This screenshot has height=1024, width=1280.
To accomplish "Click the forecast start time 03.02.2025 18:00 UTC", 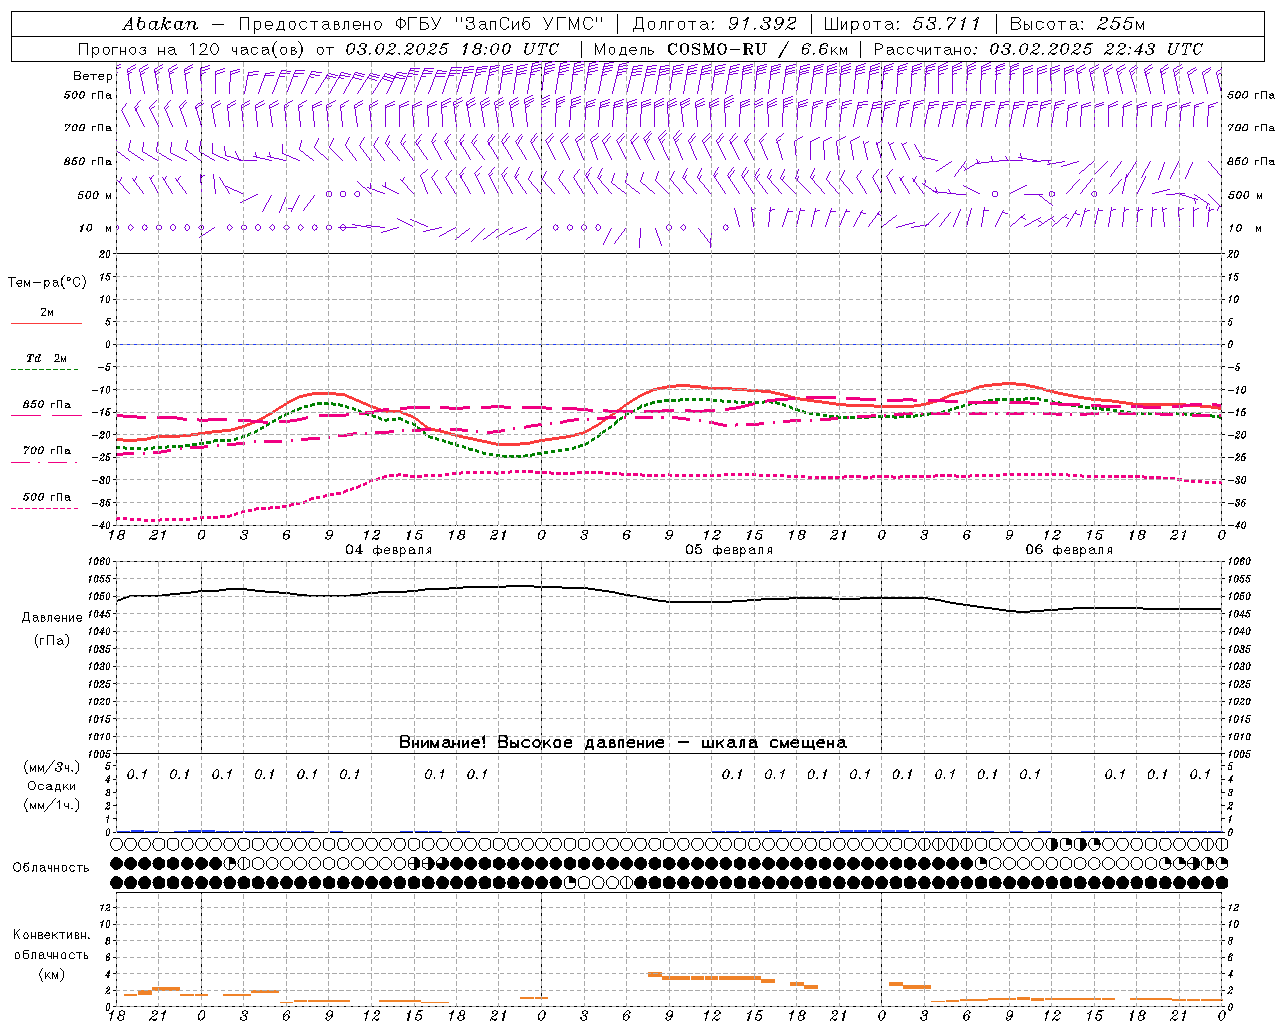I will 451,49.
